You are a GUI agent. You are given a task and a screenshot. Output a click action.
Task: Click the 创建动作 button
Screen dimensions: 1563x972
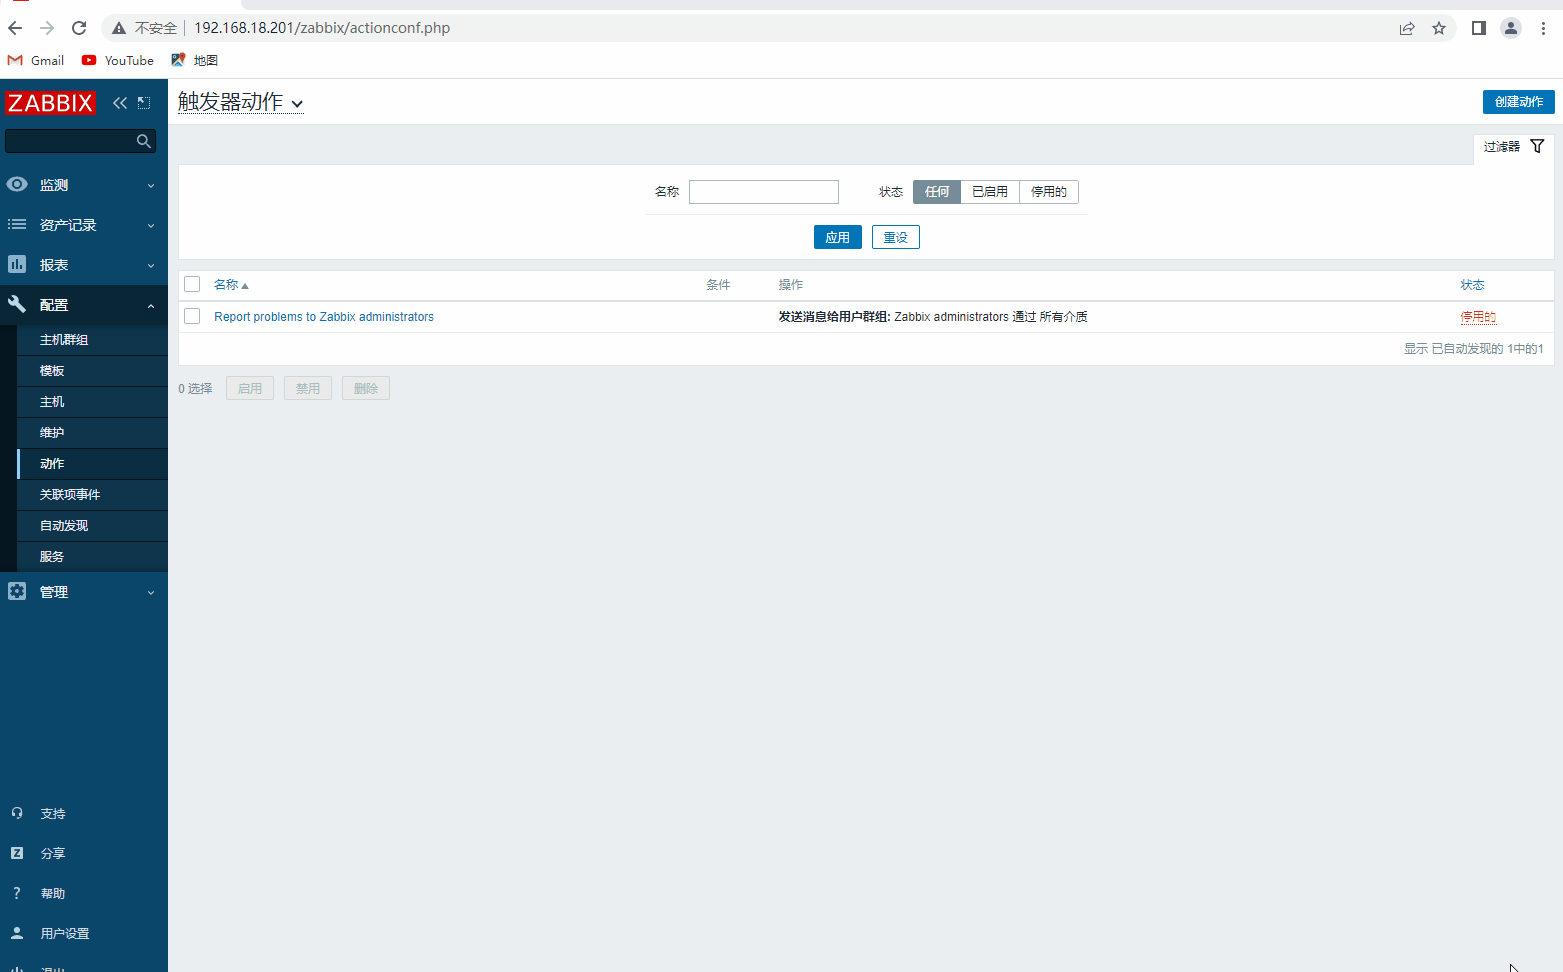[1518, 102]
